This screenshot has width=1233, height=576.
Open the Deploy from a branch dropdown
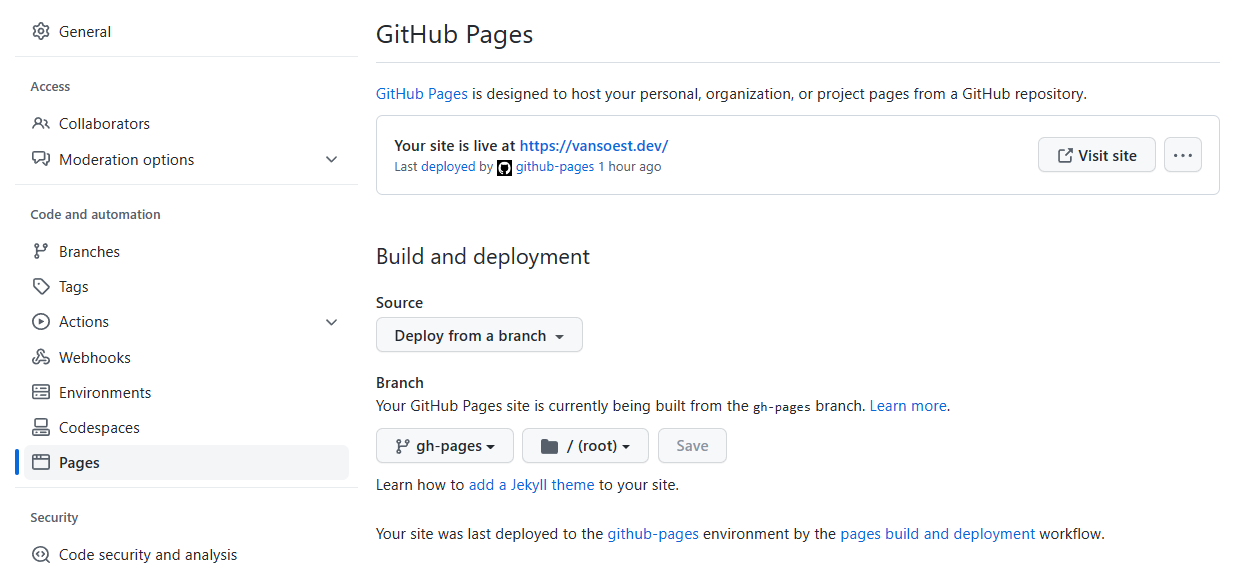[x=479, y=335]
